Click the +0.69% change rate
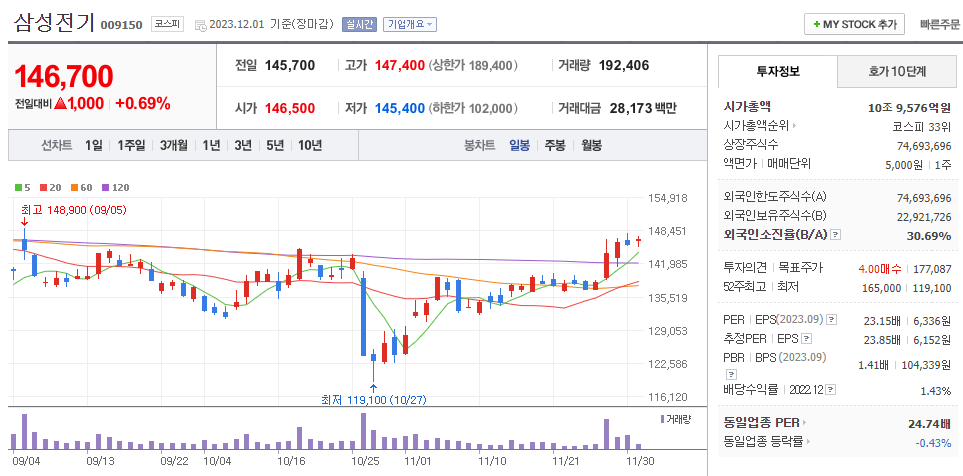This screenshot has width=963, height=476. pos(143,103)
